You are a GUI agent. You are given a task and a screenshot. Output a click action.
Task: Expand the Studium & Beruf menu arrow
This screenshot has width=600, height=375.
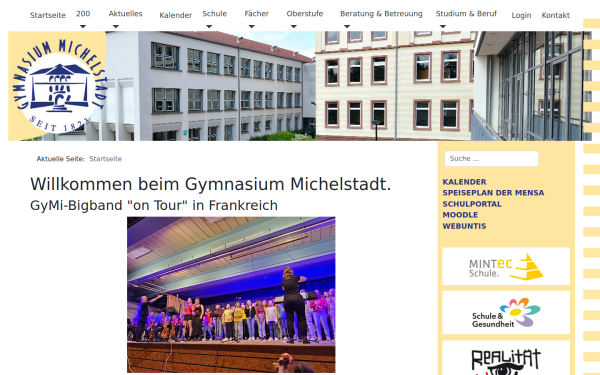coord(443,26)
